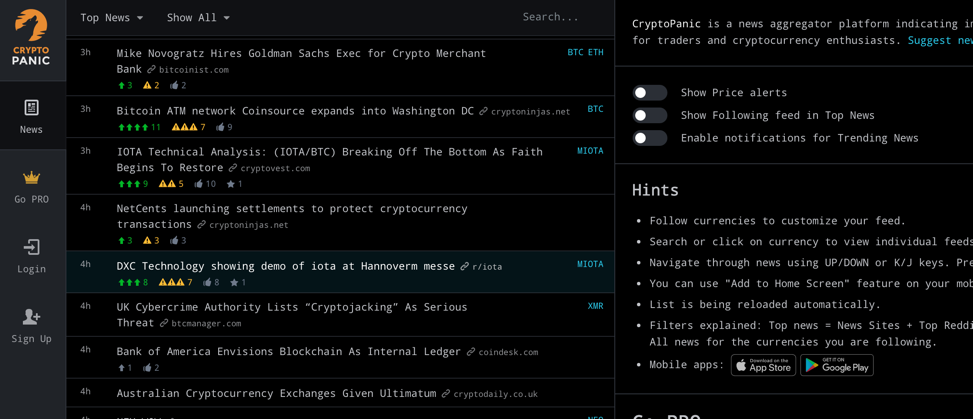Select the MIOTA tag on IOTA analysis story
Image resolution: width=973 pixels, height=419 pixels.
pyautogui.click(x=590, y=151)
